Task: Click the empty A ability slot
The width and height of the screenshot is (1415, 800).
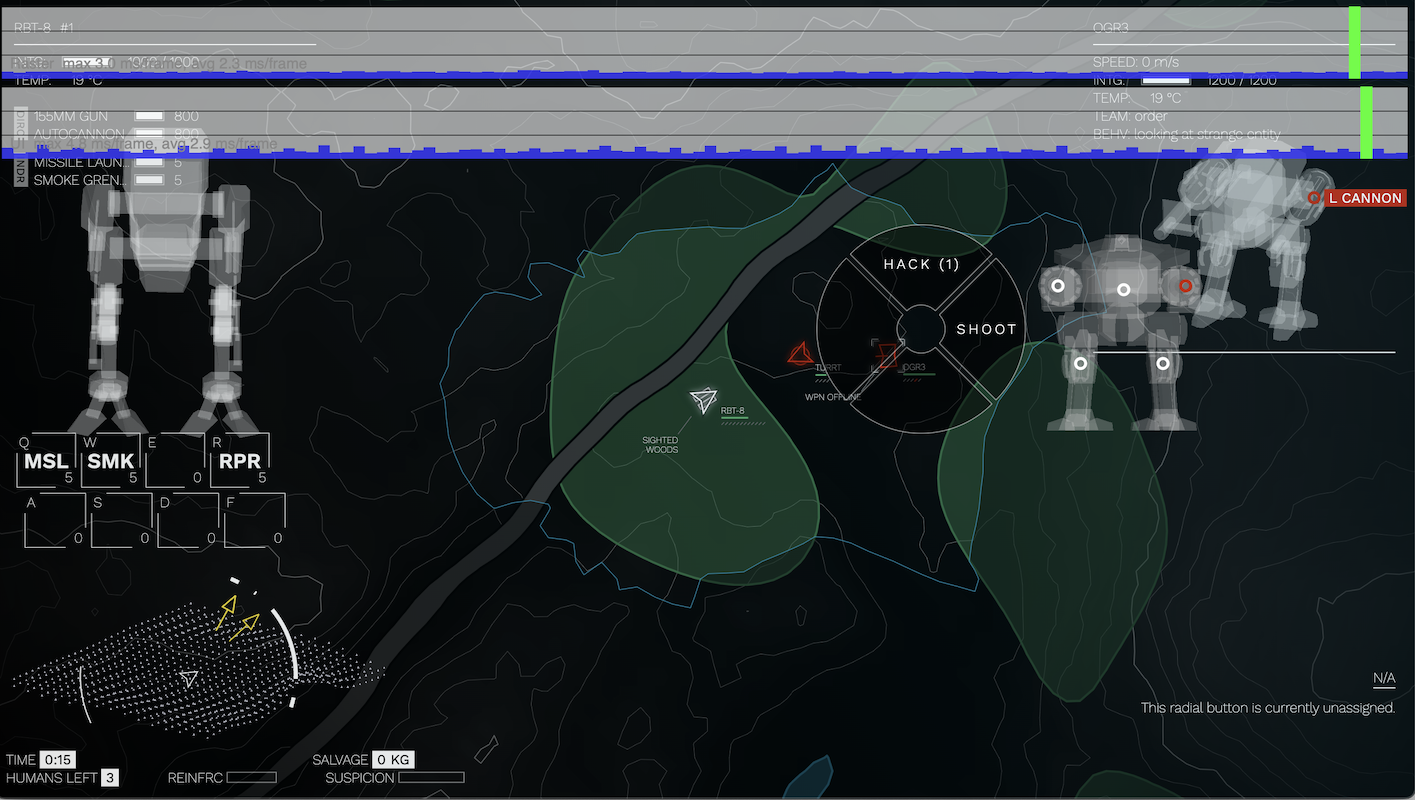Action: 53,521
